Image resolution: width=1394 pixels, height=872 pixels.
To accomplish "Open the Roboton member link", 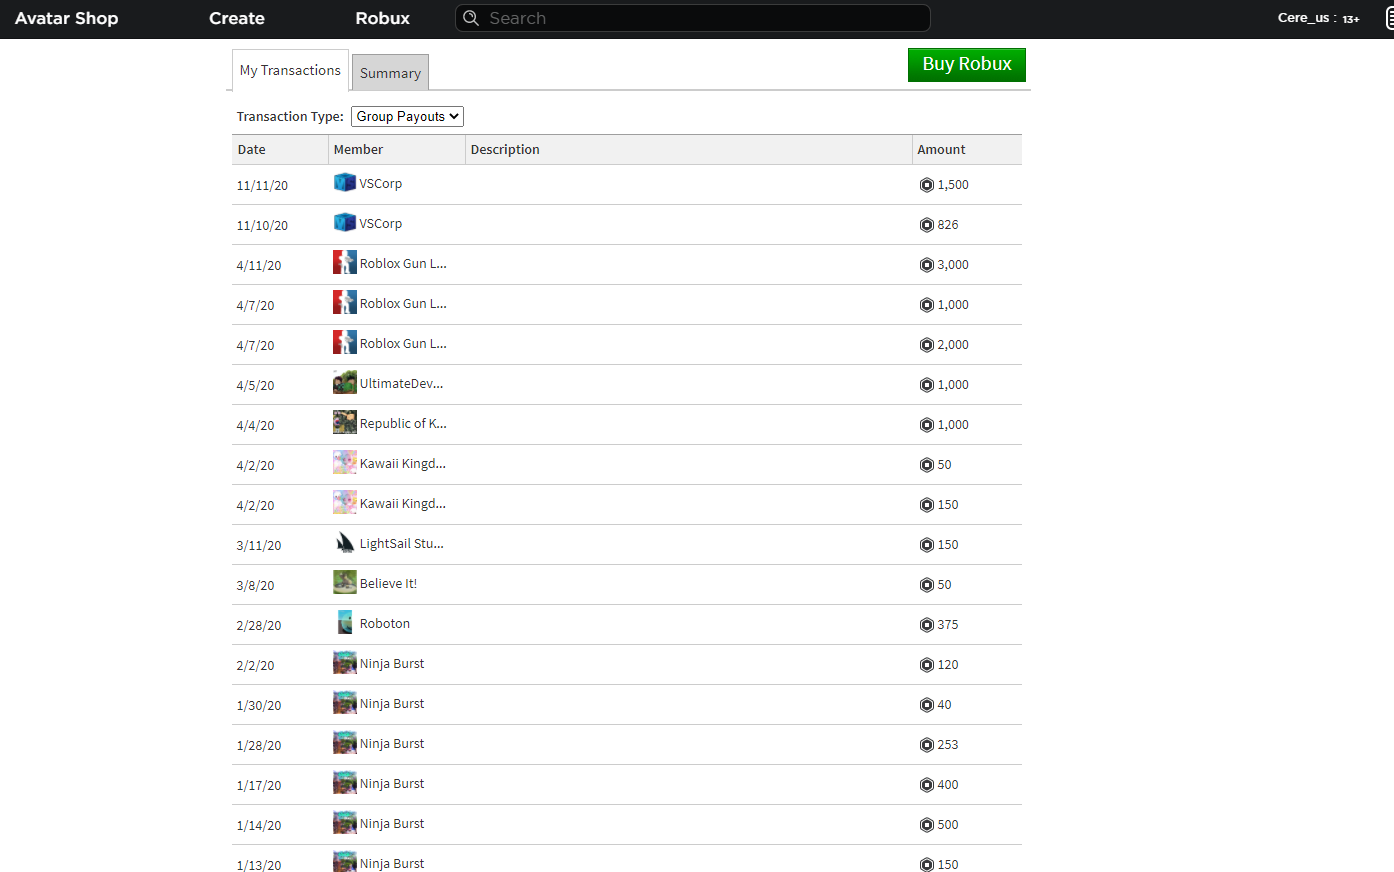I will click(x=385, y=623).
